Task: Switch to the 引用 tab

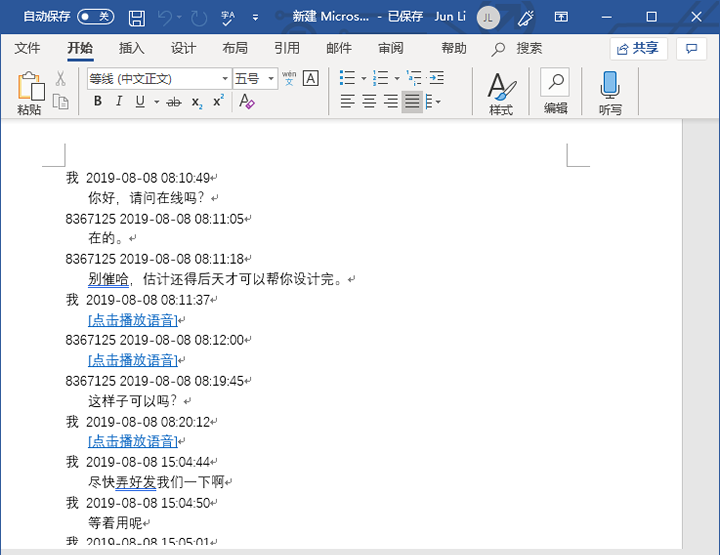Action: (x=287, y=48)
